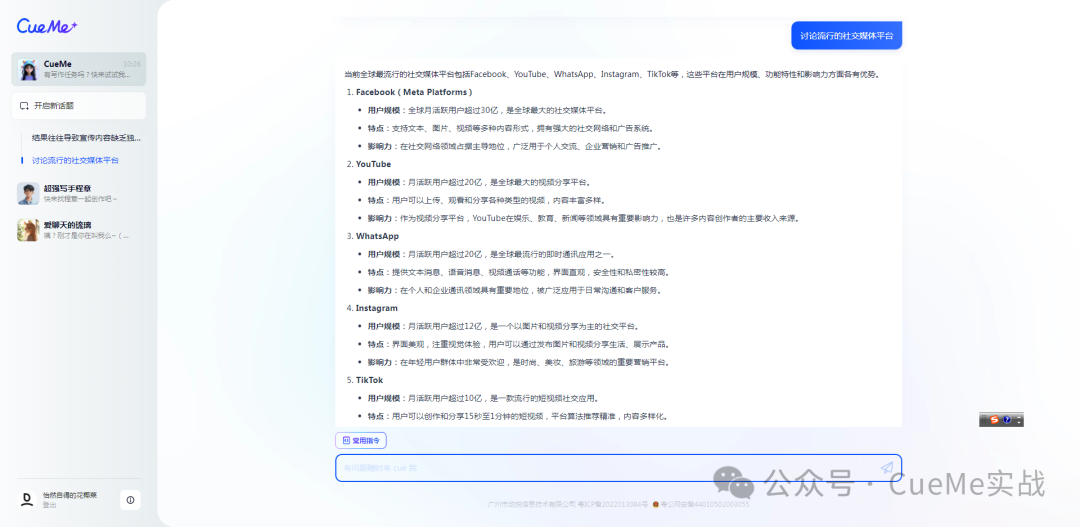Click the TikTok heading in reply
The height and width of the screenshot is (527, 1080).
click(370, 380)
